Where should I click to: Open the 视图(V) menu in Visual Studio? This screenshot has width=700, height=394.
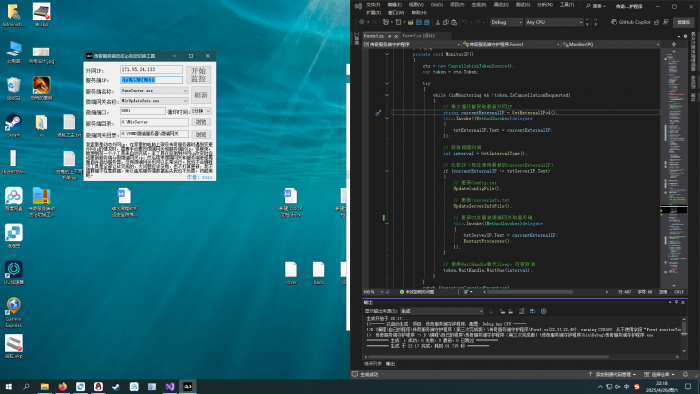click(x=416, y=5)
